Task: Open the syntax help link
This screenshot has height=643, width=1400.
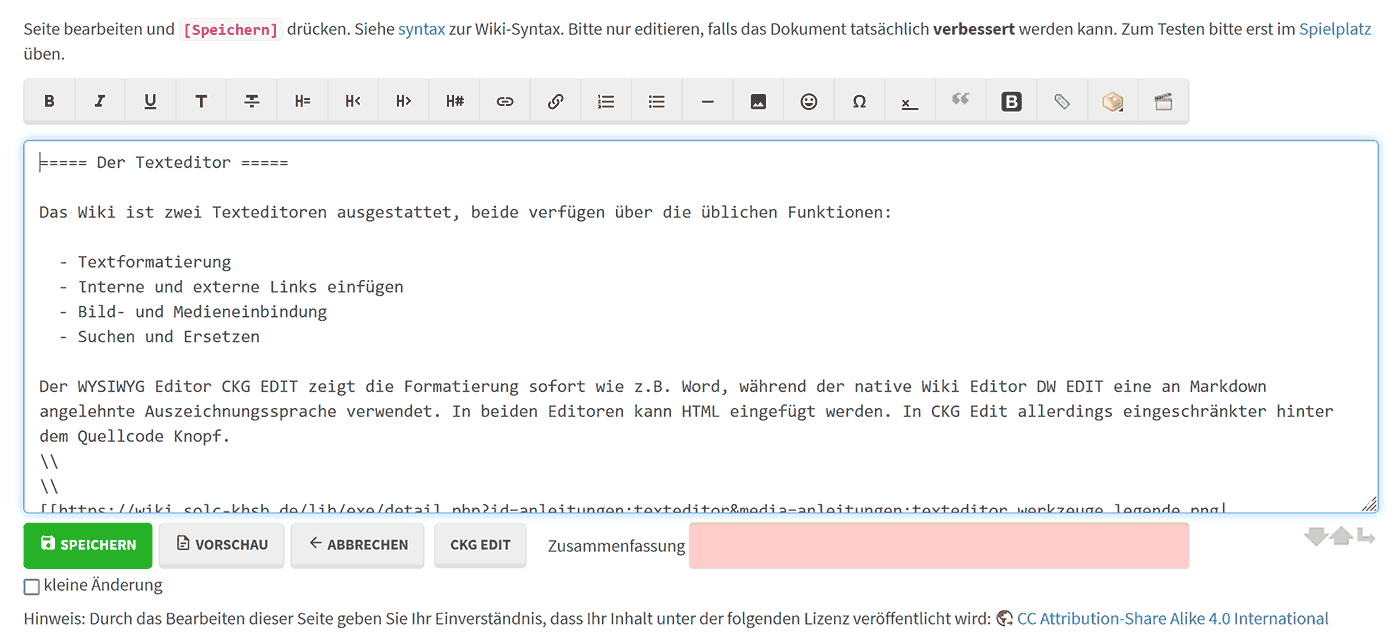Action: pyautogui.click(x=421, y=29)
